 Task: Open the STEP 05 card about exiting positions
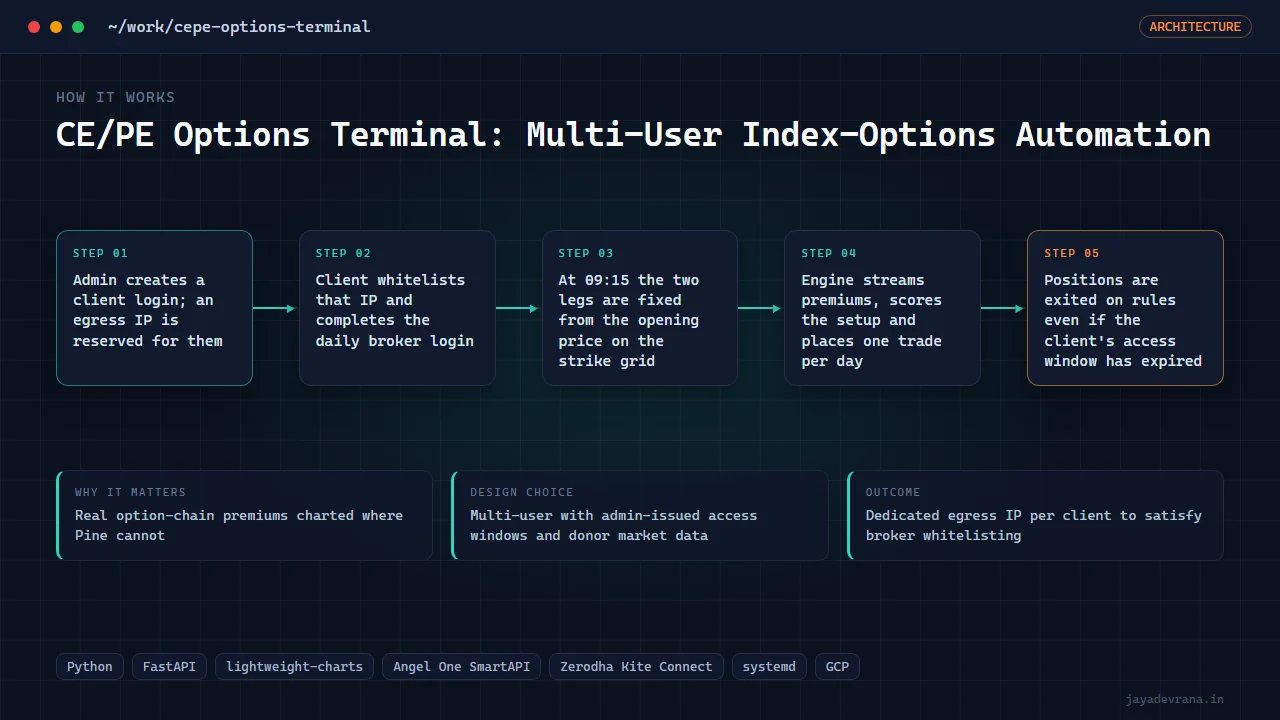1125,308
